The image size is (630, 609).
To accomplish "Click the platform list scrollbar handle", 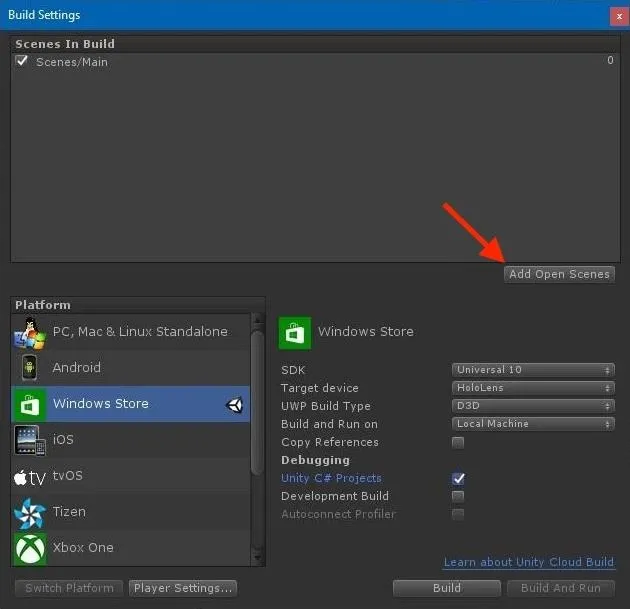I will click(257, 403).
